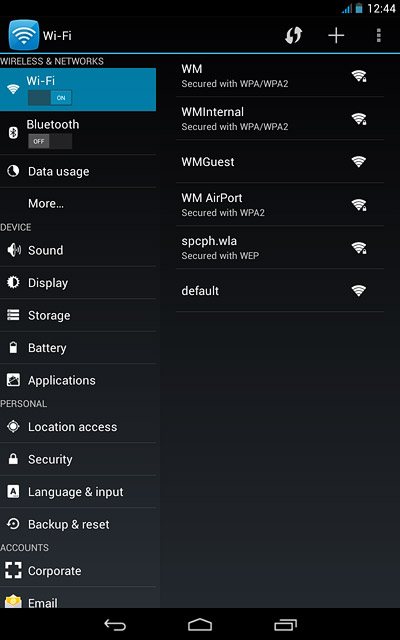Connect to the WMGuest network
The width and height of the screenshot is (400, 640).
click(x=280, y=162)
